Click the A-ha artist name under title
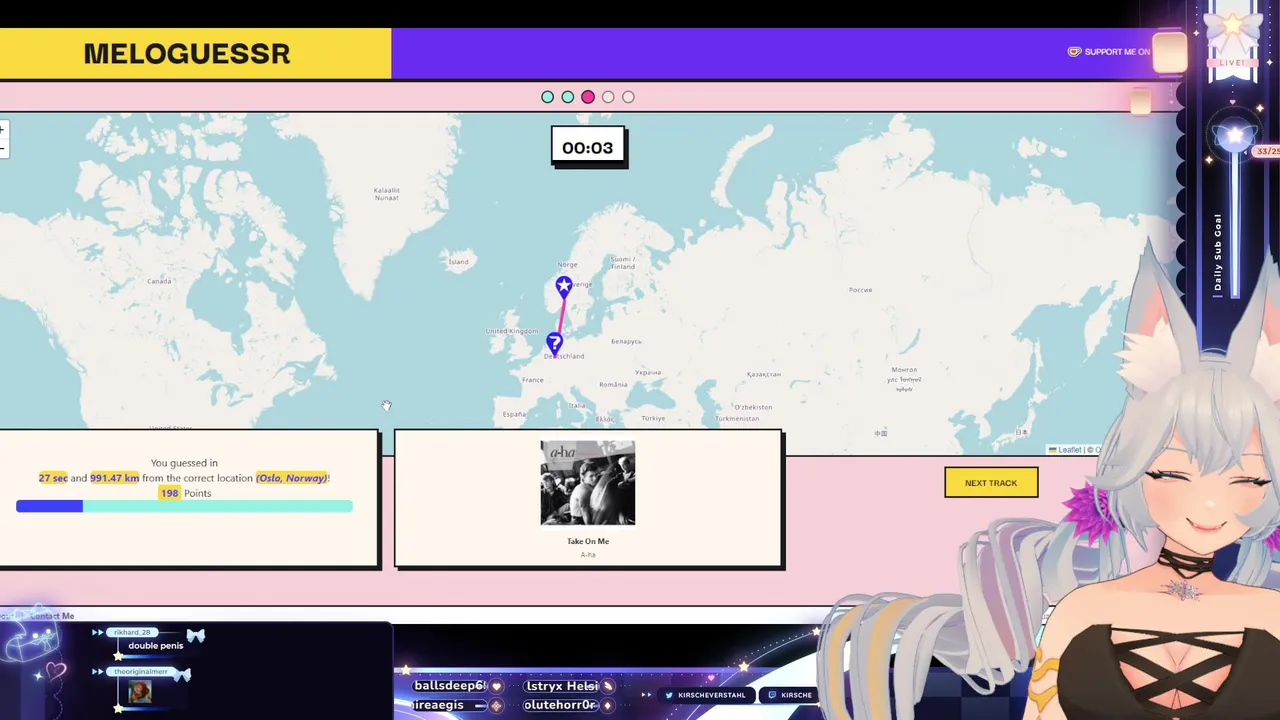 tap(588, 554)
